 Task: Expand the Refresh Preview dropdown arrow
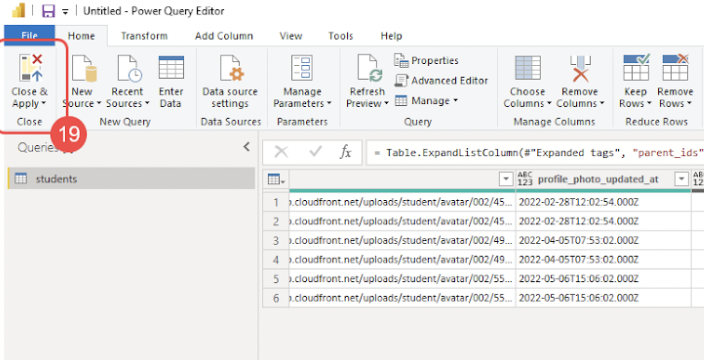[386, 104]
